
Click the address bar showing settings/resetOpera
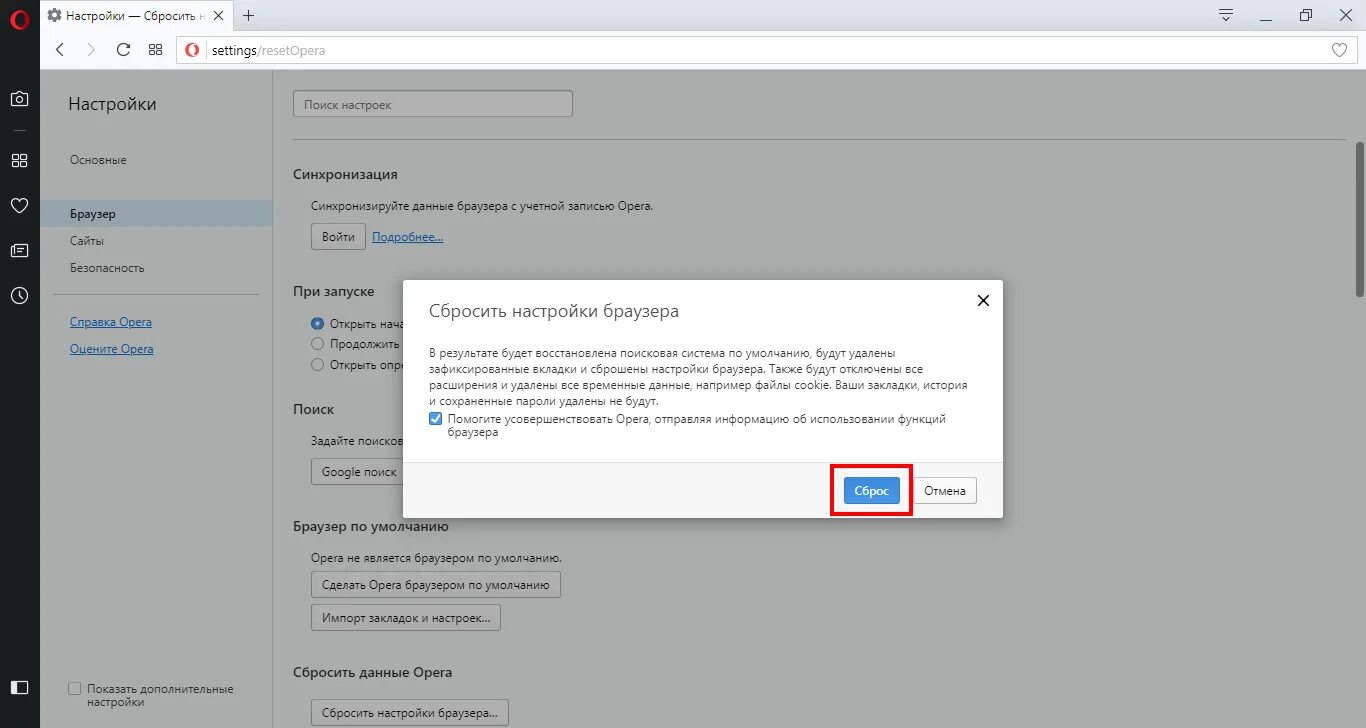pyautogui.click(x=765, y=50)
